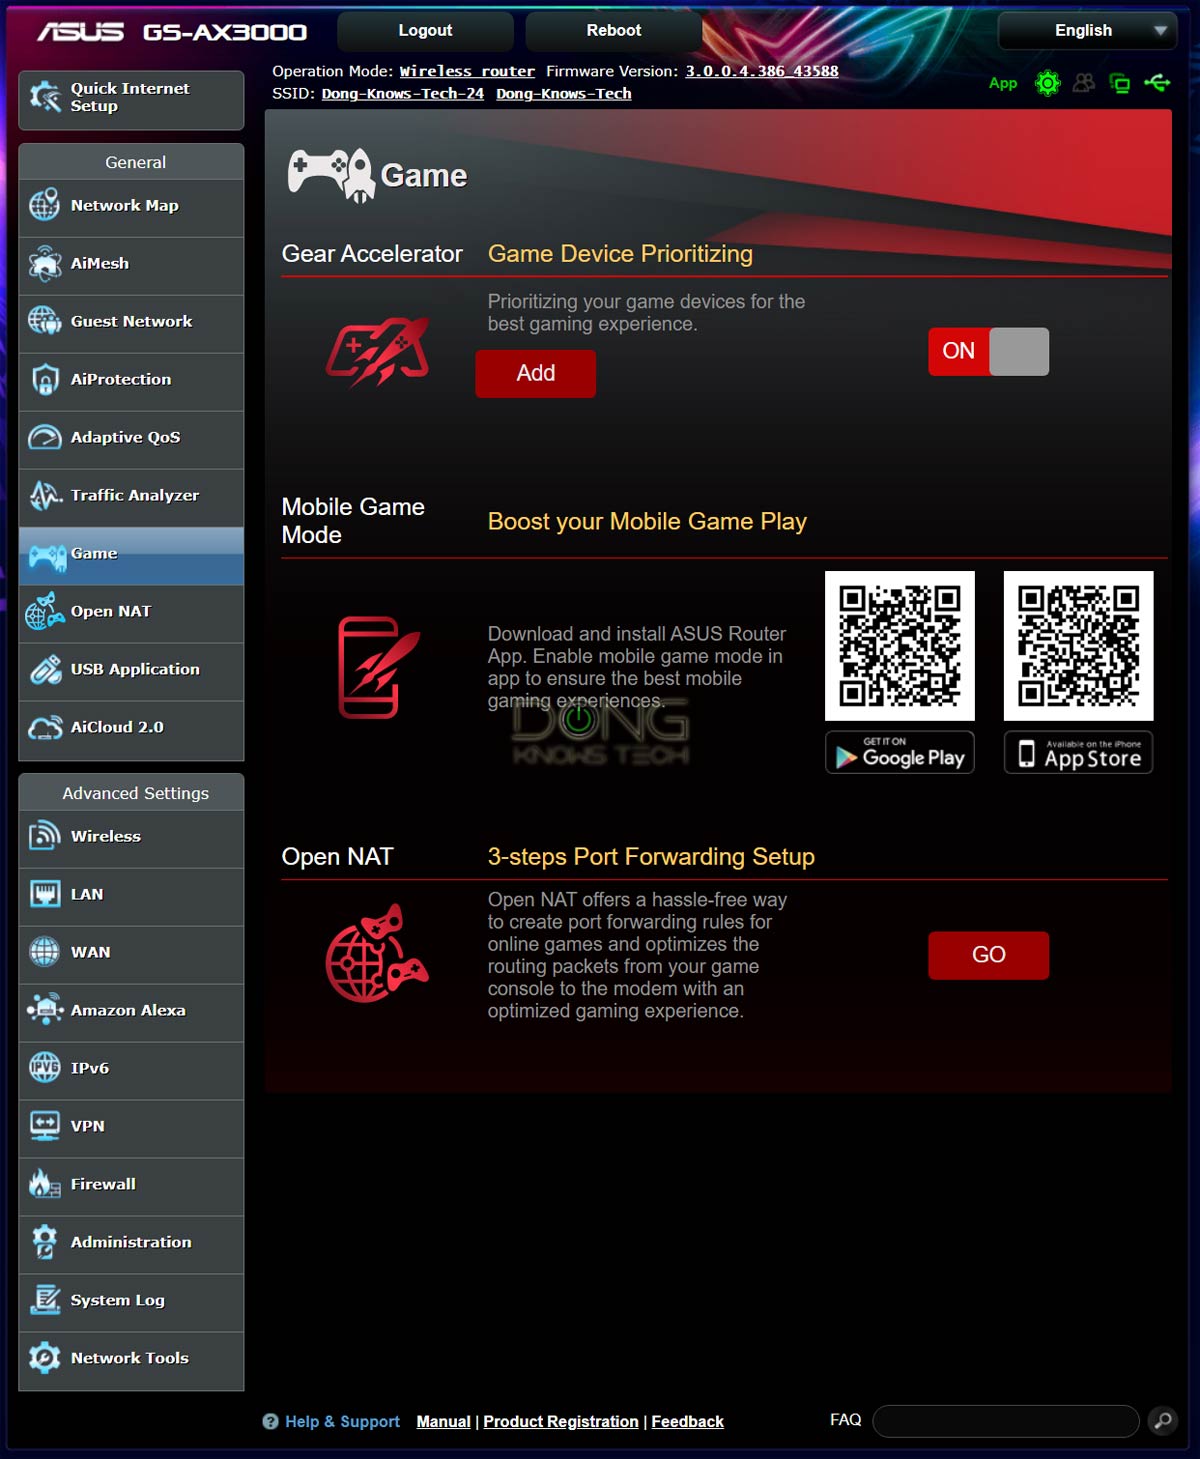Open AiMesh from the sidebar

click(x=131, y=264)
